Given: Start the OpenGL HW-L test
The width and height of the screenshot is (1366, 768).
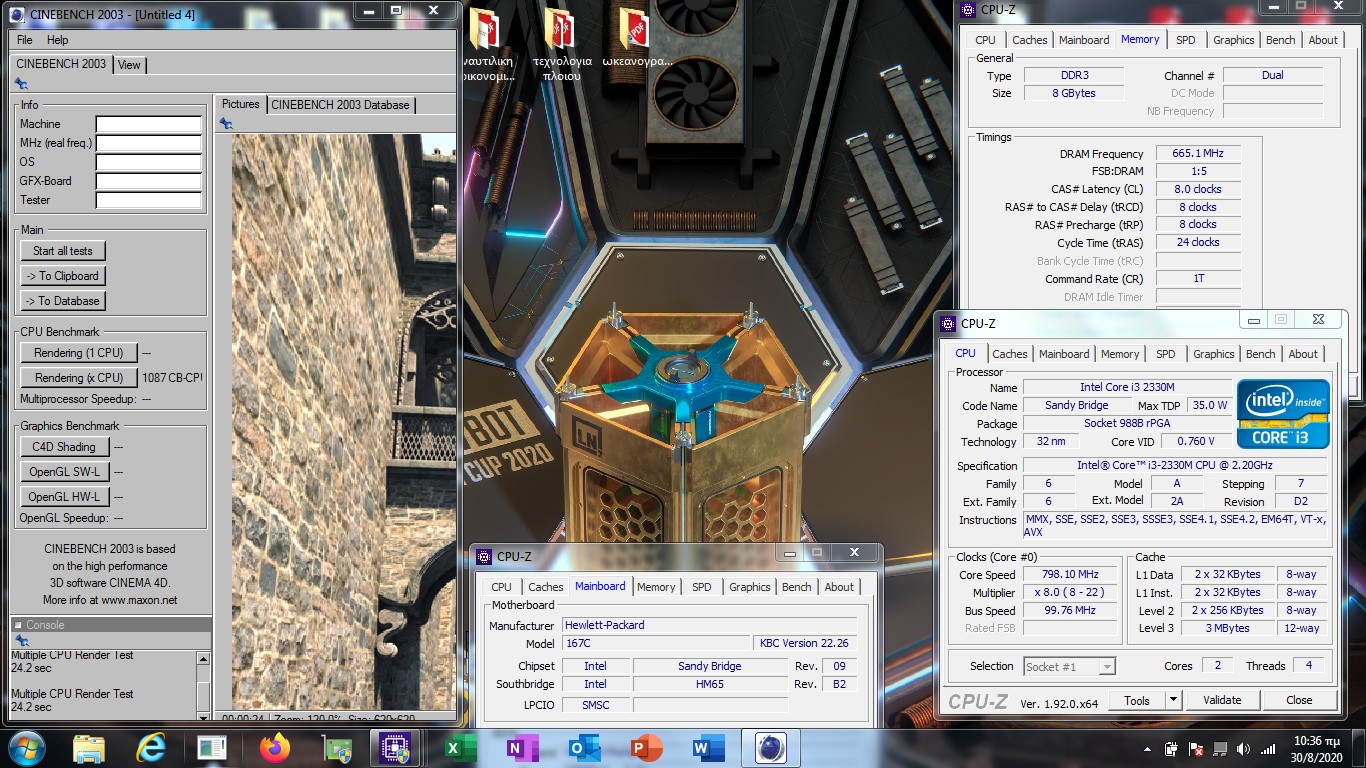Looking at the screenshot, I should click(64, 497).
